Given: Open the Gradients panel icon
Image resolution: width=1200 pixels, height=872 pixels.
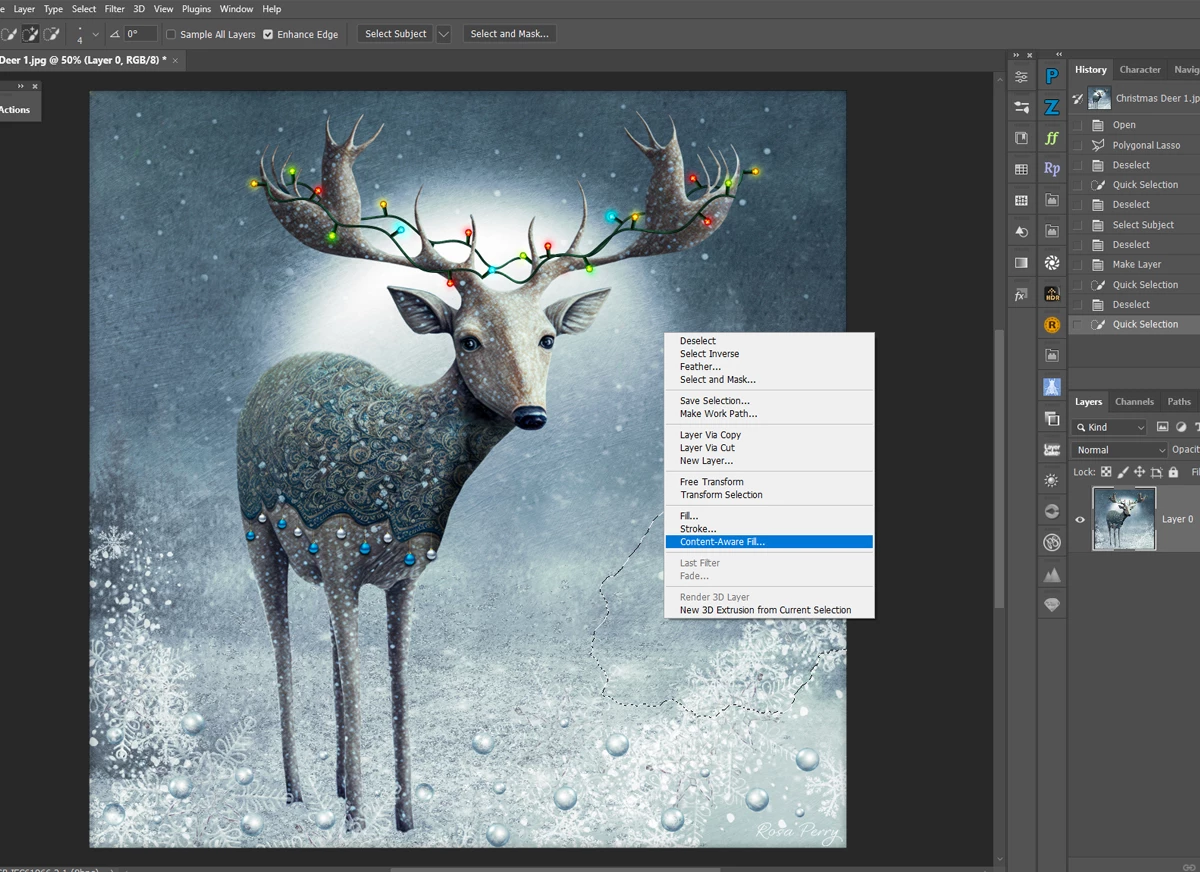Looking at the screenshot, I should coord(1021,263).
